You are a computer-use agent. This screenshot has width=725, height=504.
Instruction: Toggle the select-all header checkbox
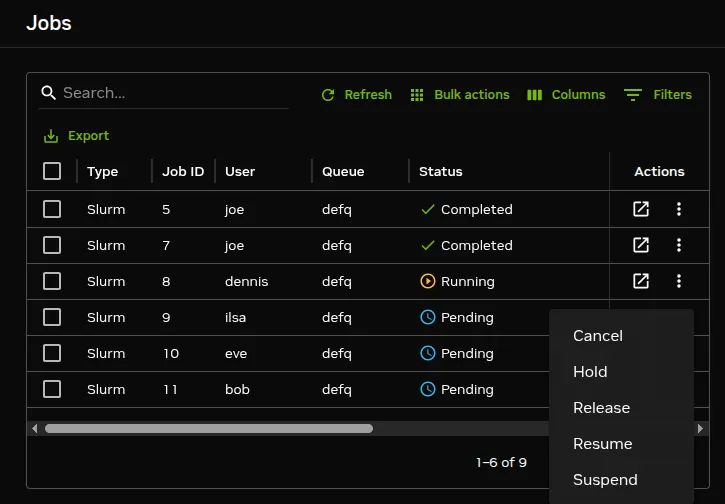[52, 171]
